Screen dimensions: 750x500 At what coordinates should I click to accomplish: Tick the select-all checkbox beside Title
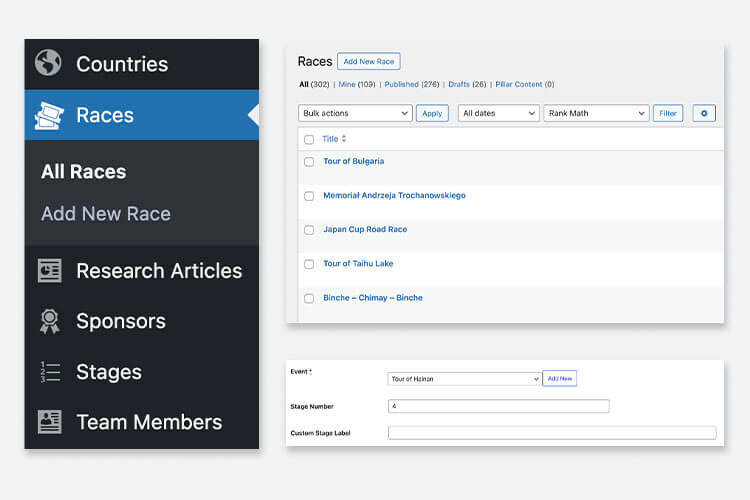click(309, 140)
